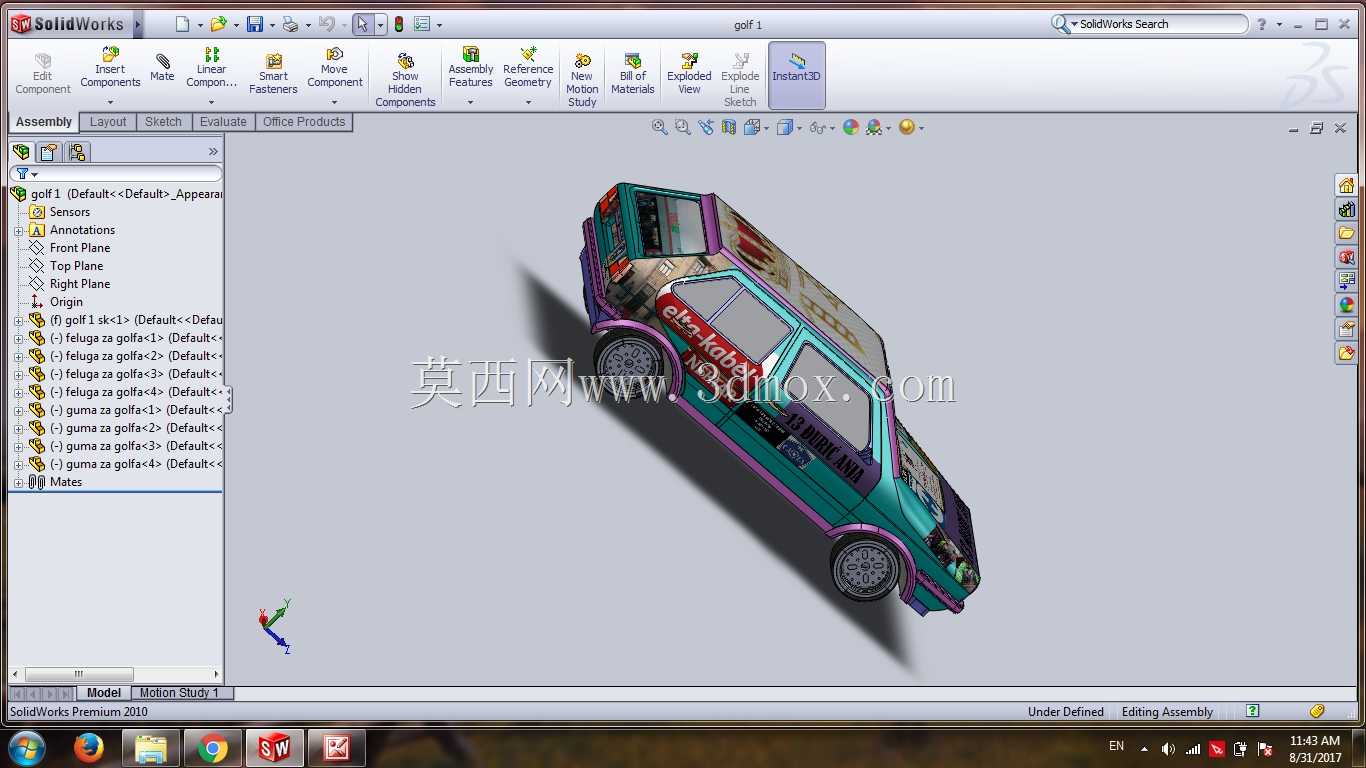Open the Options settings icon
Image resolution: width=1366 pixels, height=768 pixels.
coord(422,24)
